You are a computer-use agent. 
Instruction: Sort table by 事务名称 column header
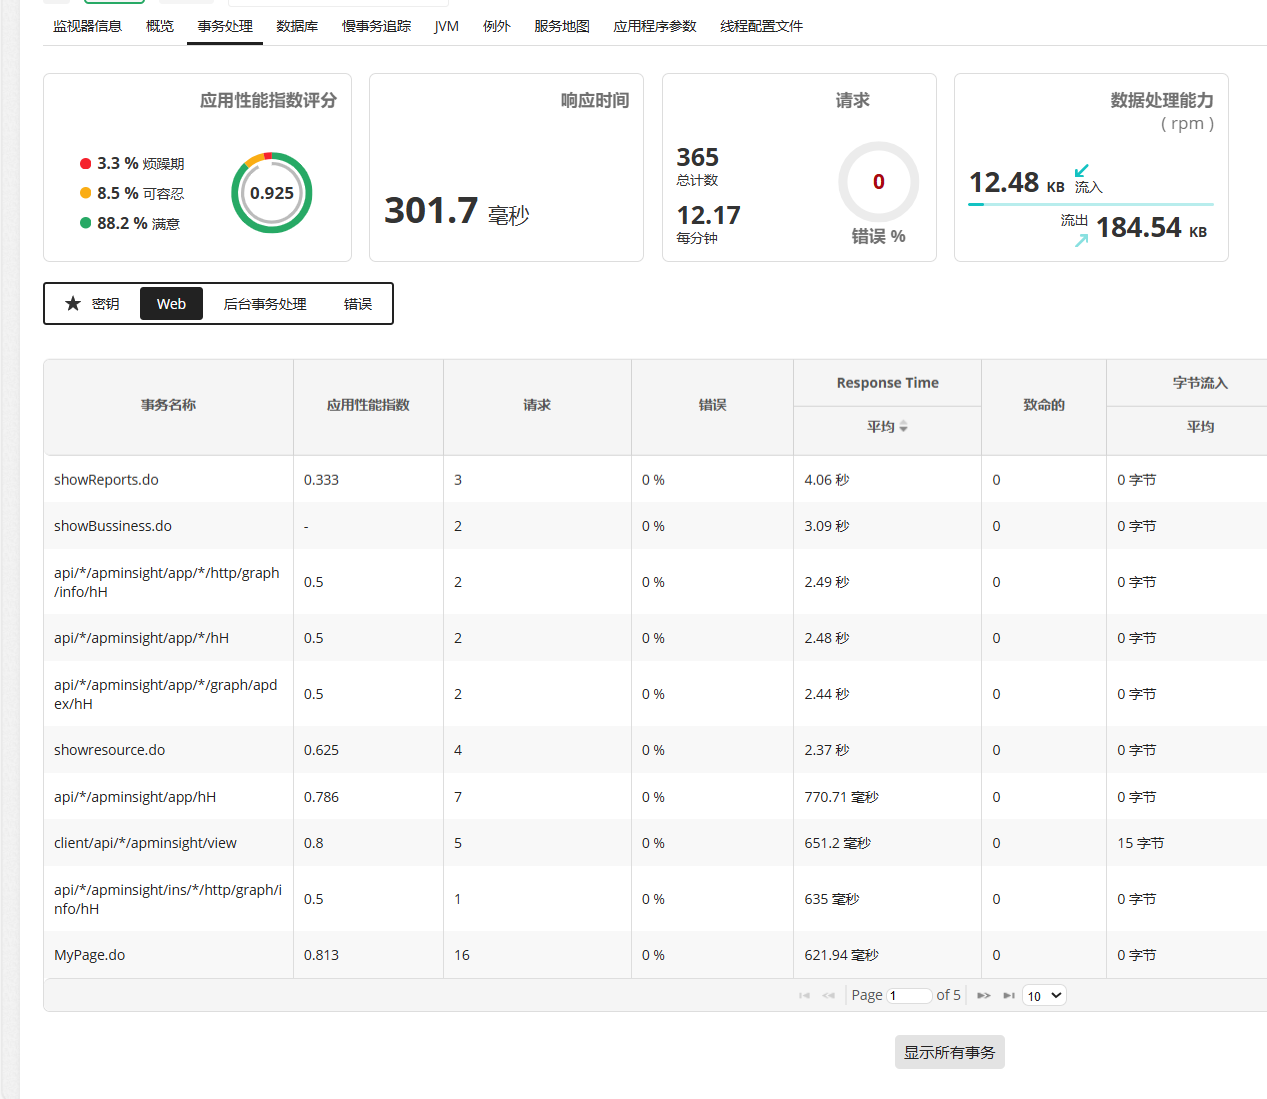(168, 405)
